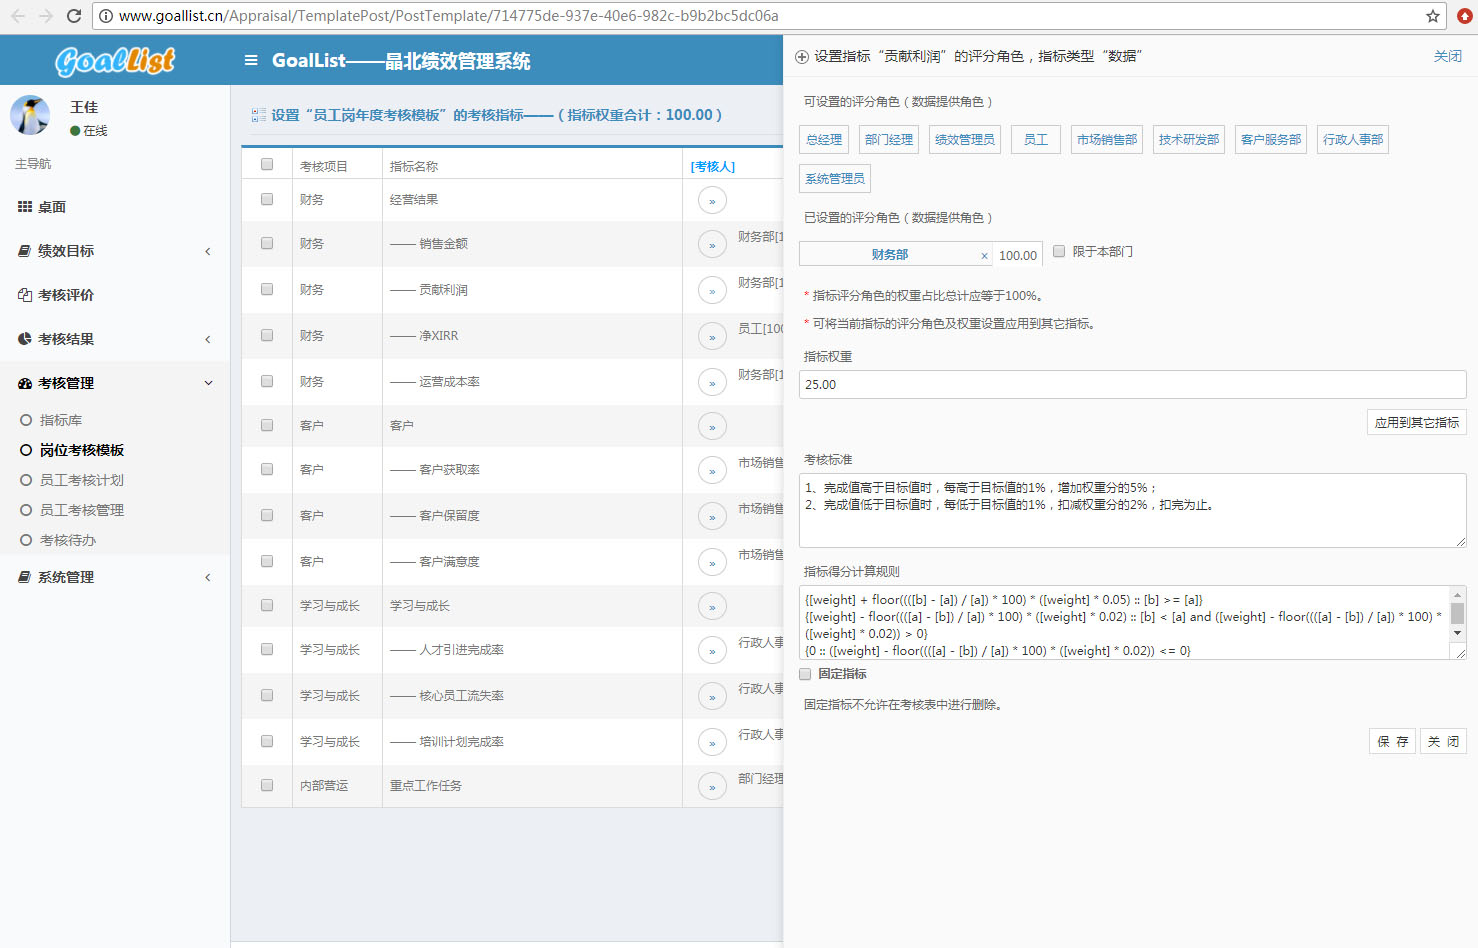Viewport: 1478px width, 948px height.
Task: Click the 保存 button
Action: 1392,741
